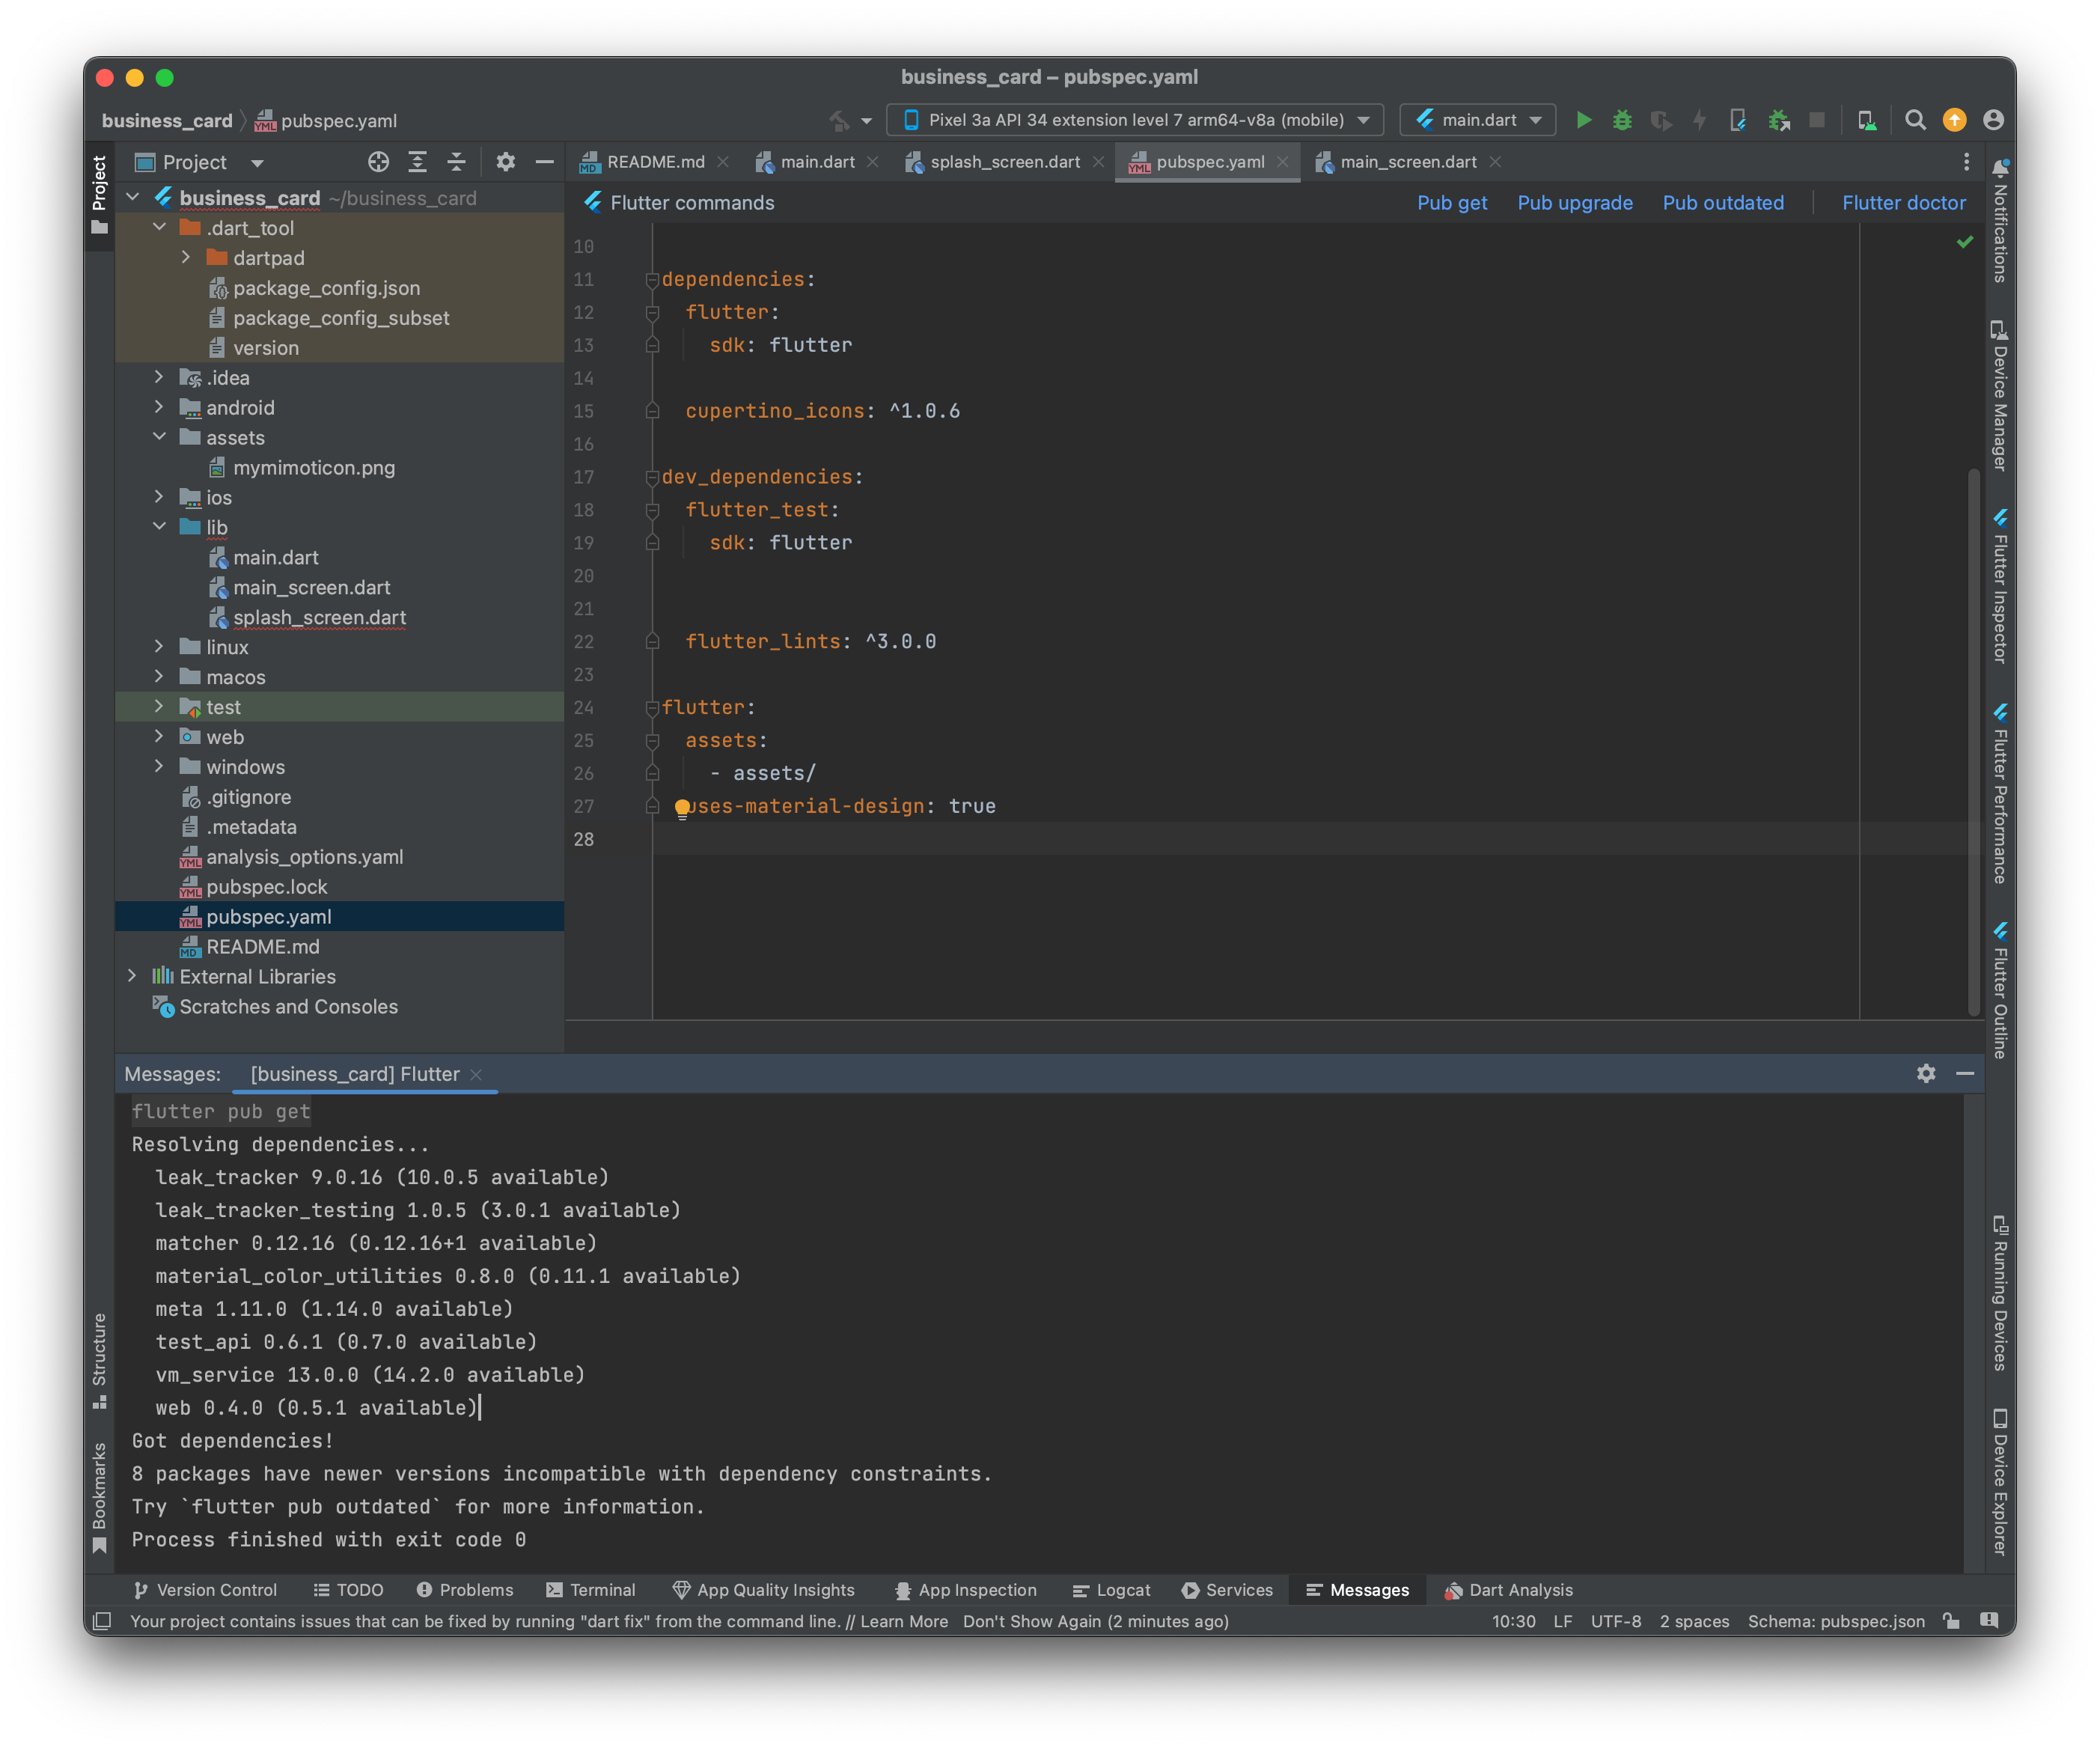The width and height of the screenshot is (2100, 1747).
Task: Click the editor vertical scrollbar
Action: (x=1973, y=740)
